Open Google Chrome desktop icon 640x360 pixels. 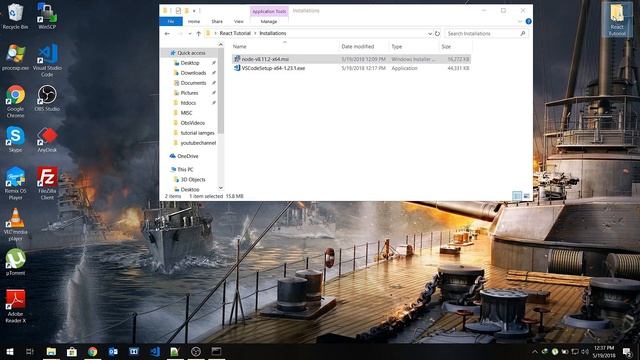tap(15, 101)
